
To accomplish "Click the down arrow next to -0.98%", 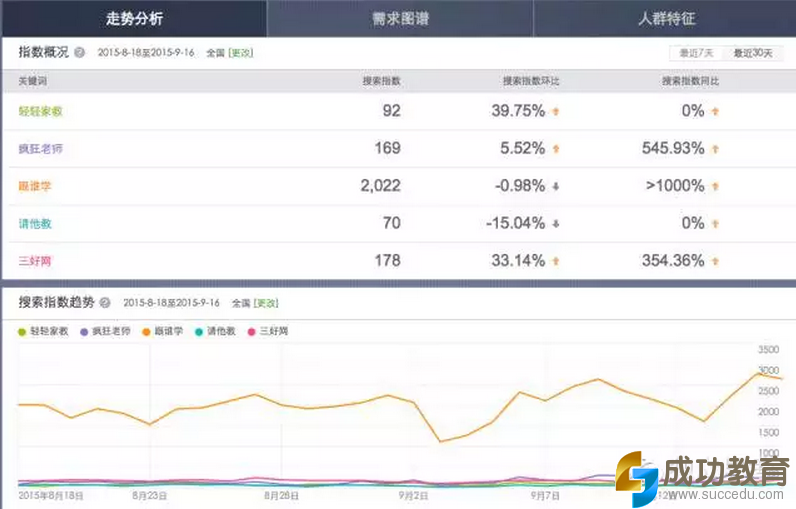I will pyautogui.click(x=555, y=186).
